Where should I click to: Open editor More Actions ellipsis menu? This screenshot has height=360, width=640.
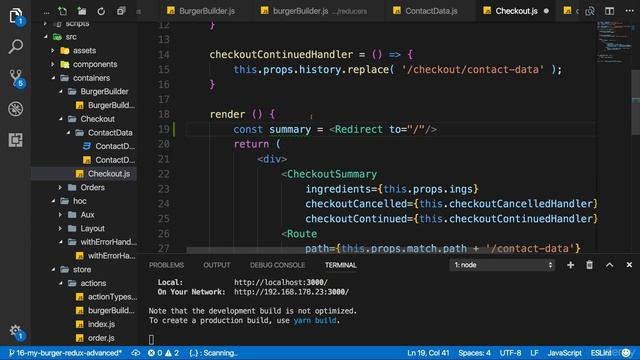click(629, 11)
